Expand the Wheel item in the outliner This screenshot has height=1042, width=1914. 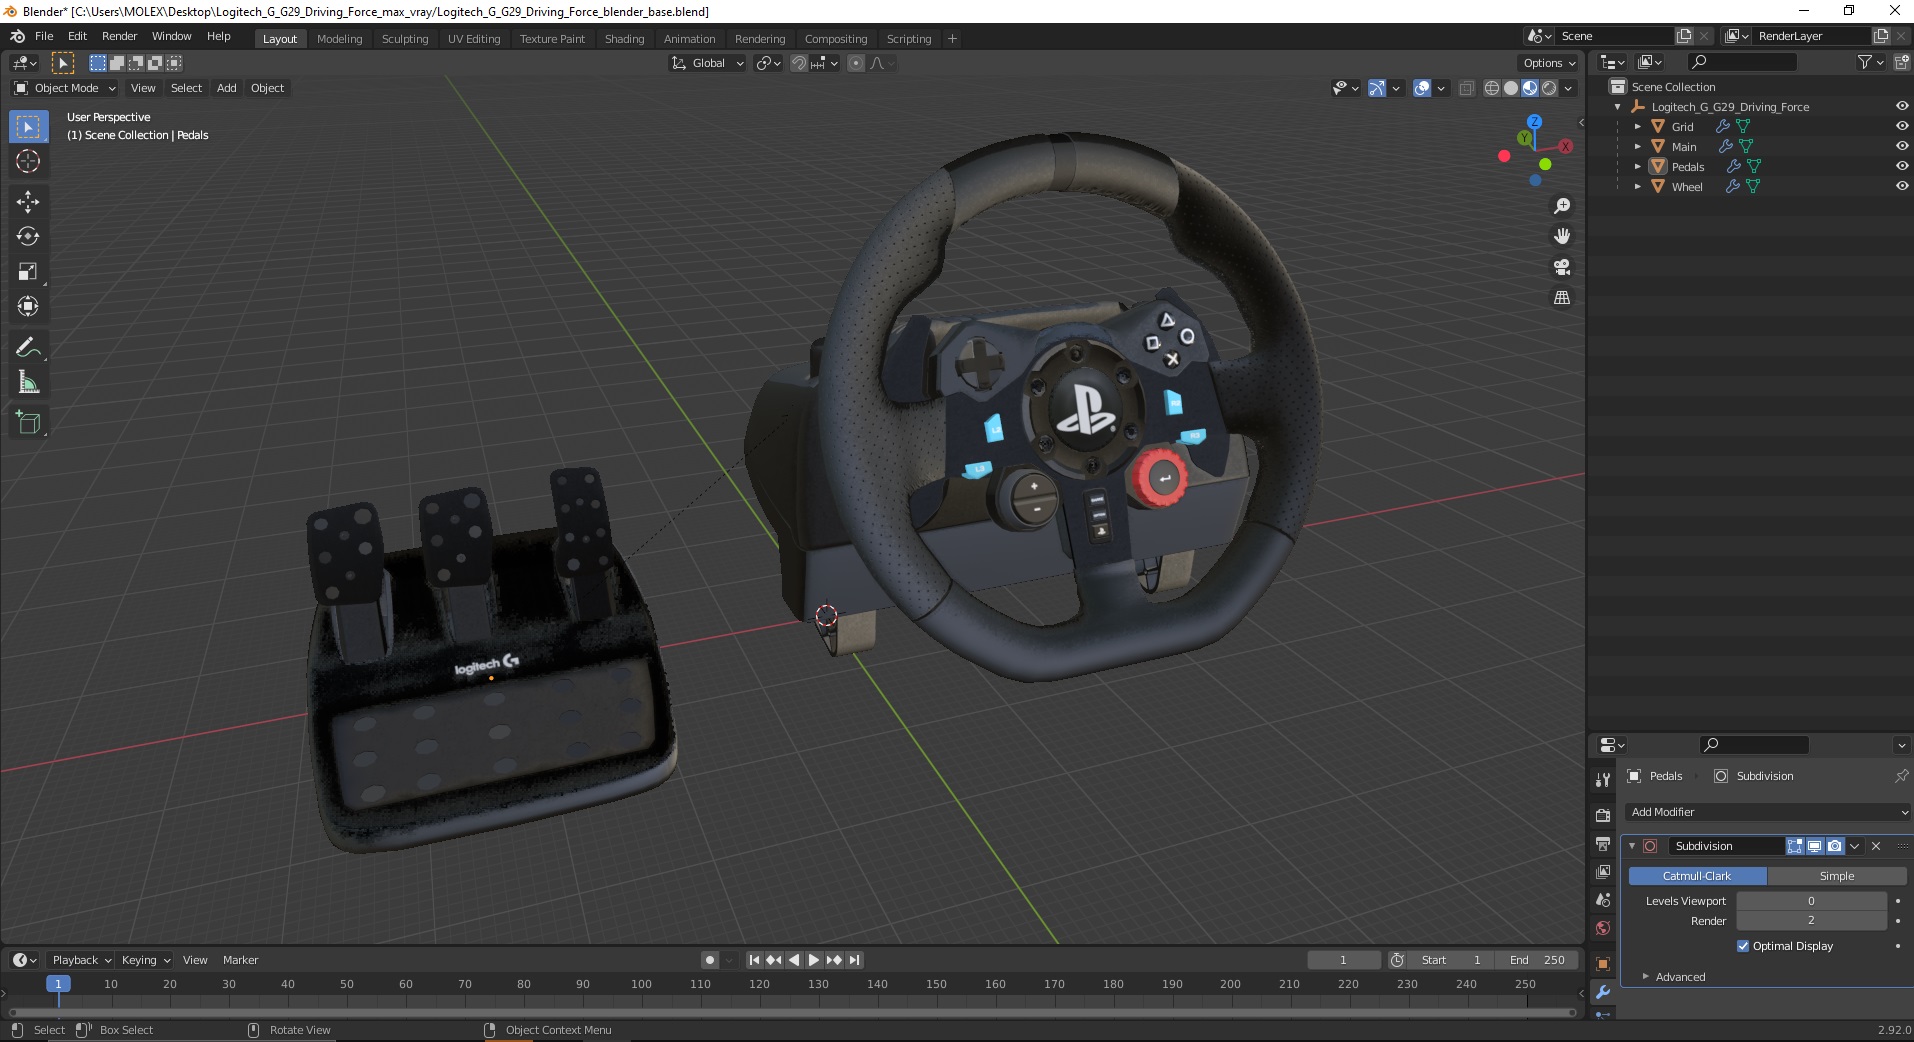pyautogui.click(x=1637, y=187)
